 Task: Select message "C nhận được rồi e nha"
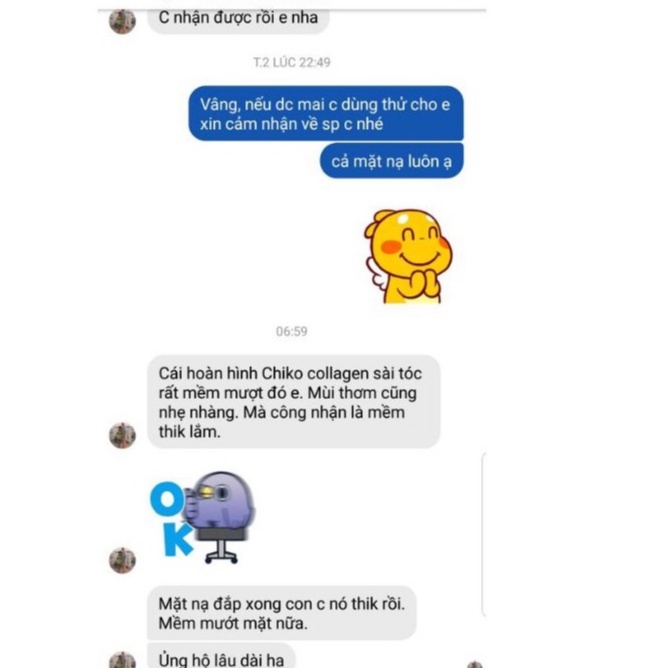point(238,18)
